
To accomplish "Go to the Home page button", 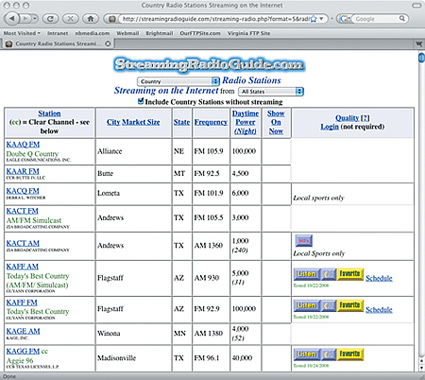I will 90,19.
